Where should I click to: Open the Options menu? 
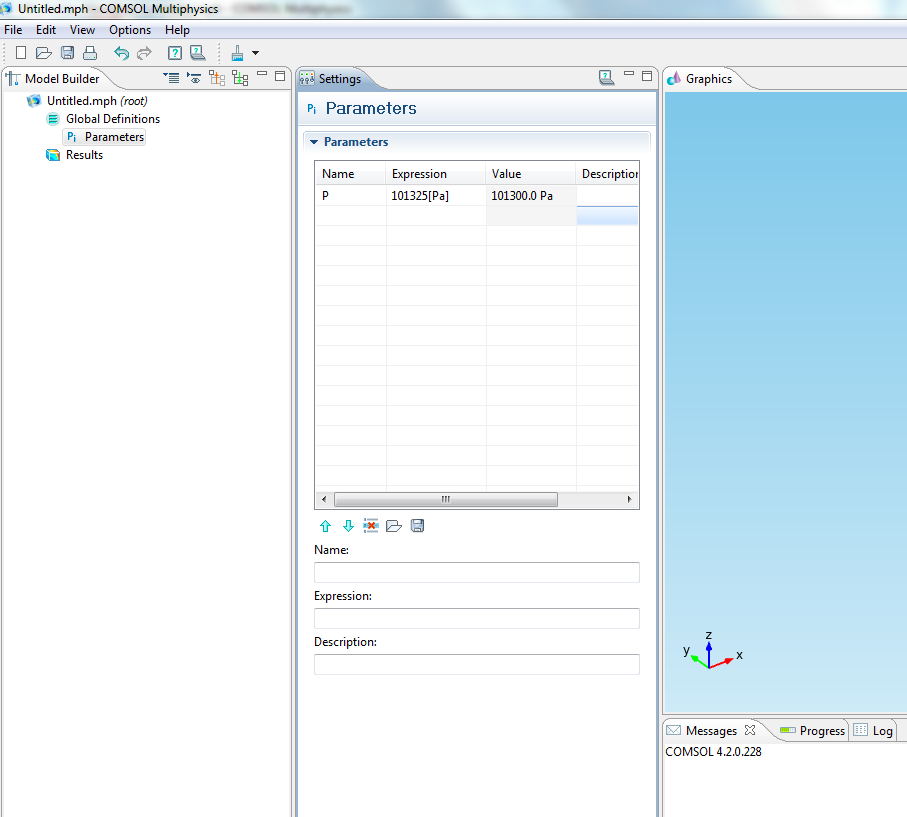click(x=130, y=30)
